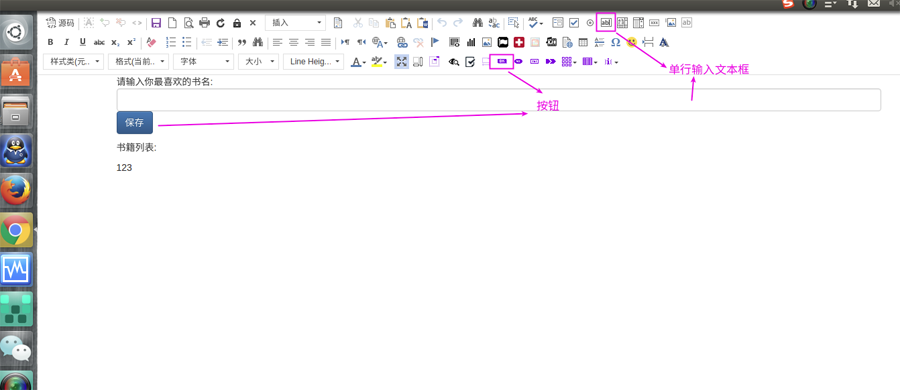Switch to 源码 source view

(x=60, y=23)
